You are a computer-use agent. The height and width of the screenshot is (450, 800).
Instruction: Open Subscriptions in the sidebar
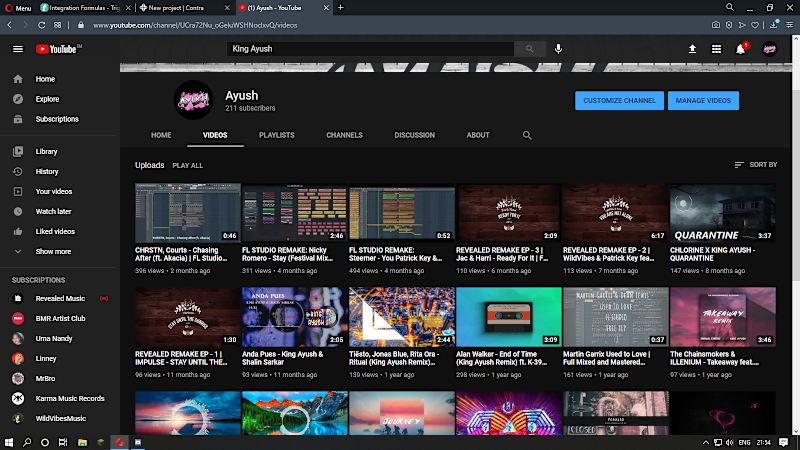tap(59, 119)
